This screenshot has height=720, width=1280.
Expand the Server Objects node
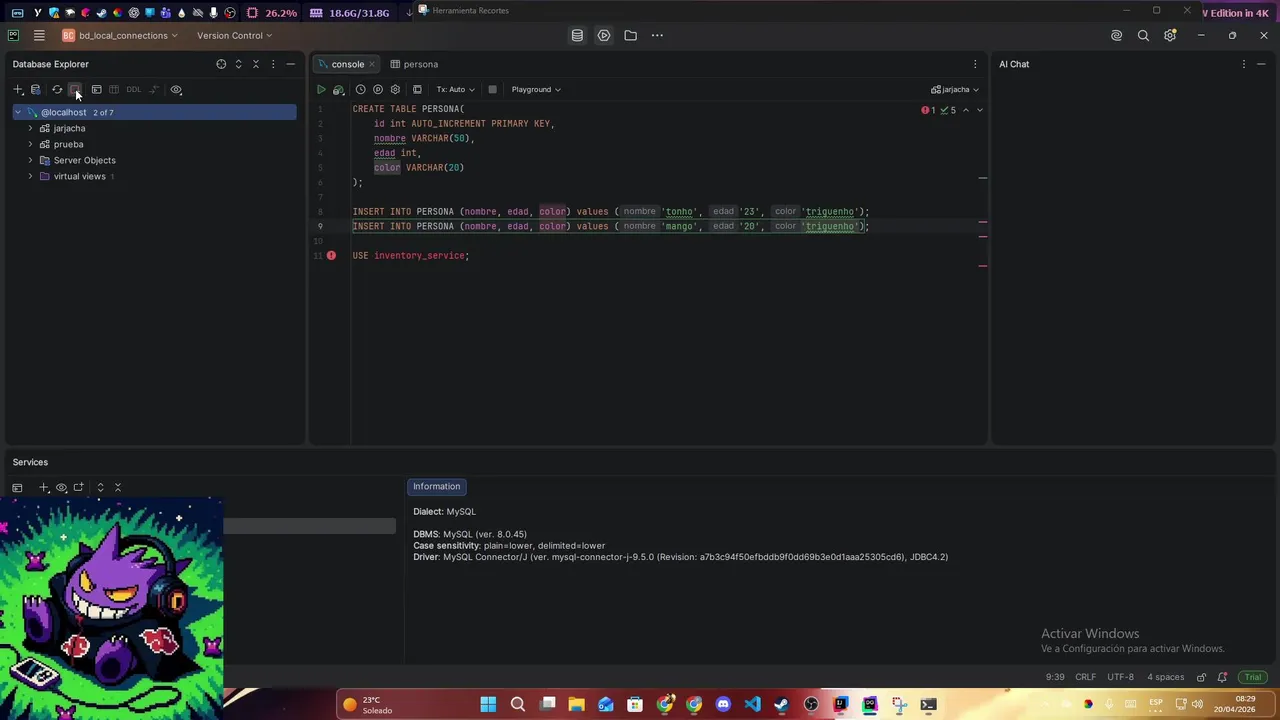pyautogui.click(x=30, y=160)
